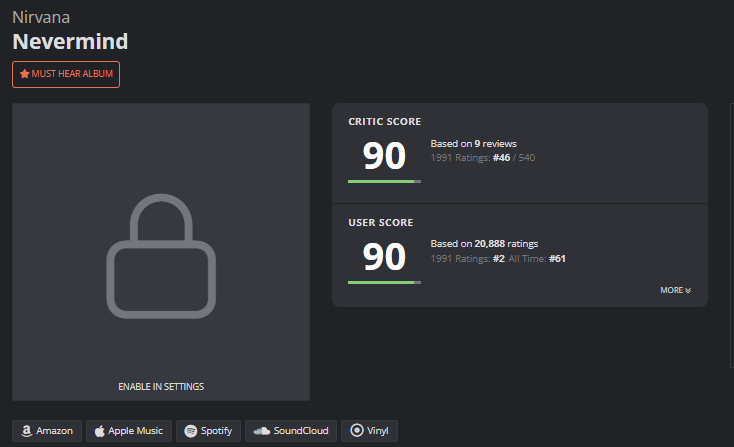Click the Spotify logo icon
Image resolution: width=734 pixels, height=447 pixels.
[191, 431]
